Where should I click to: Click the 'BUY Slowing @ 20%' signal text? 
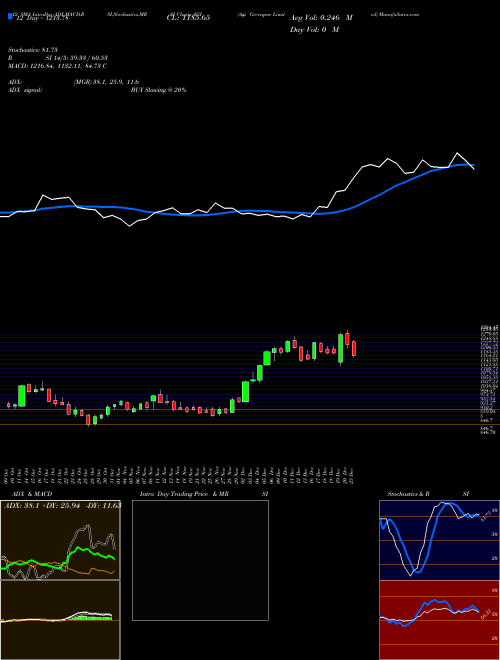tap(158, 90)
